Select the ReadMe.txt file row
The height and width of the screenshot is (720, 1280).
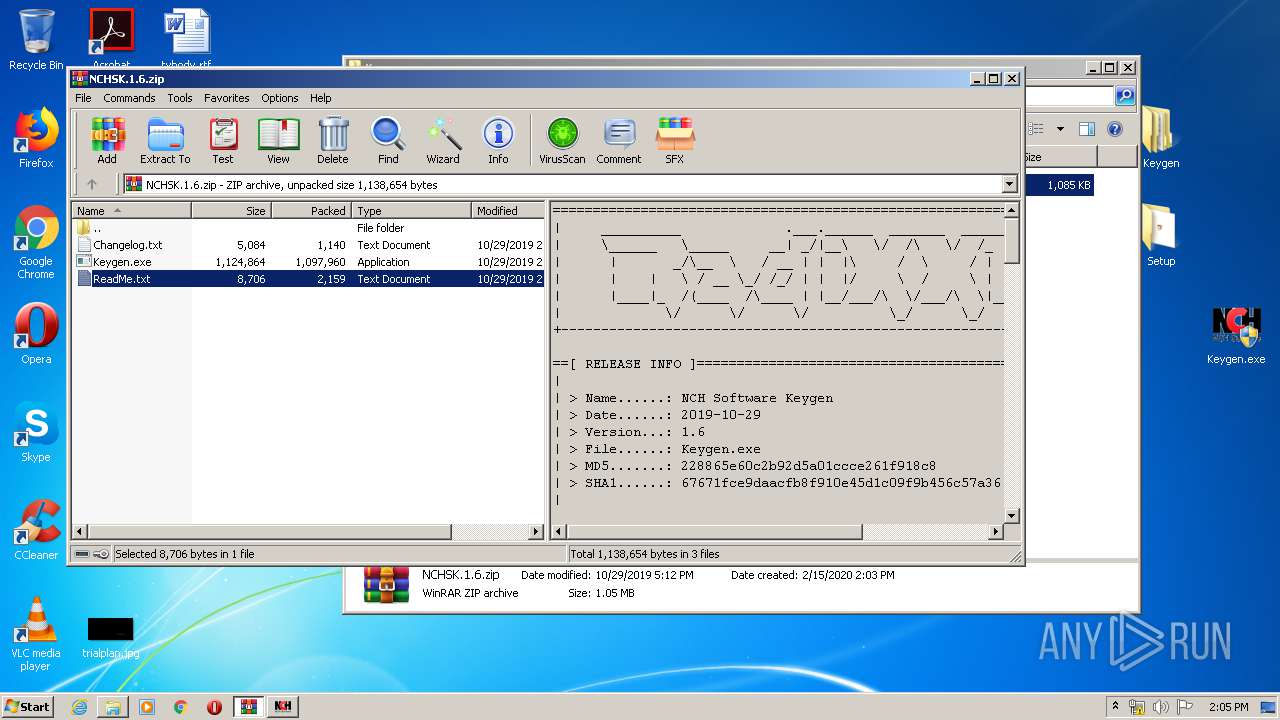coord(309,279)
